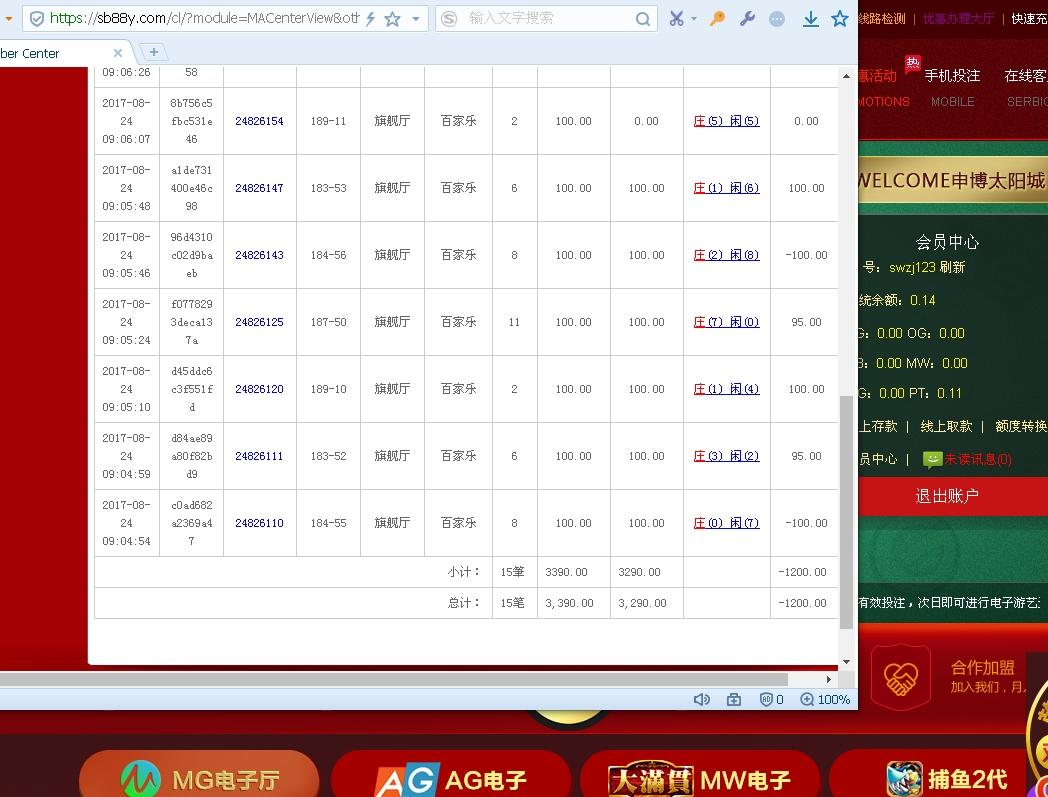The image size is (1048, 797).
Task: Open the key password manager icon
Action: tap(716, 17)
